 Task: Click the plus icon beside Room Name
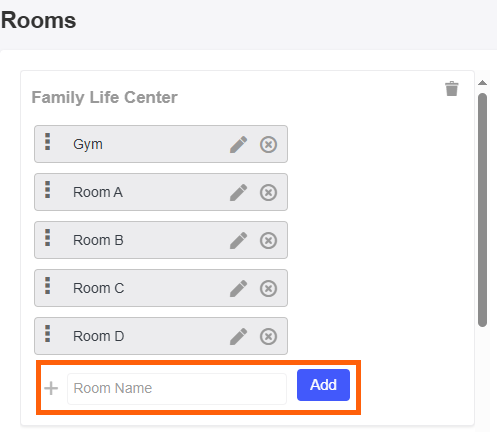coord(51,388)
